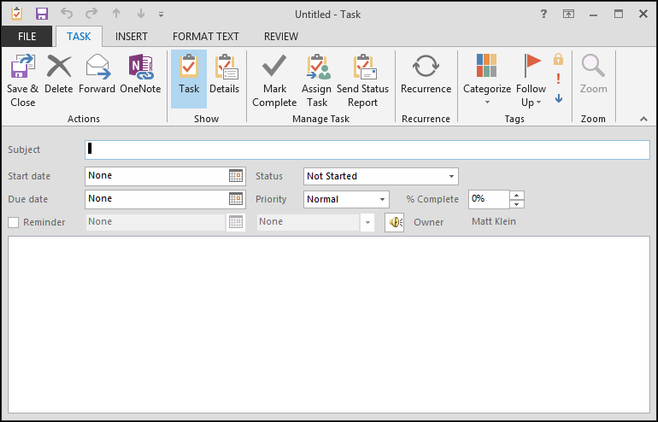This screenshot has height=422, width=658.
Task: Send Status Report for the task
Action: click(x=363, y=80)
